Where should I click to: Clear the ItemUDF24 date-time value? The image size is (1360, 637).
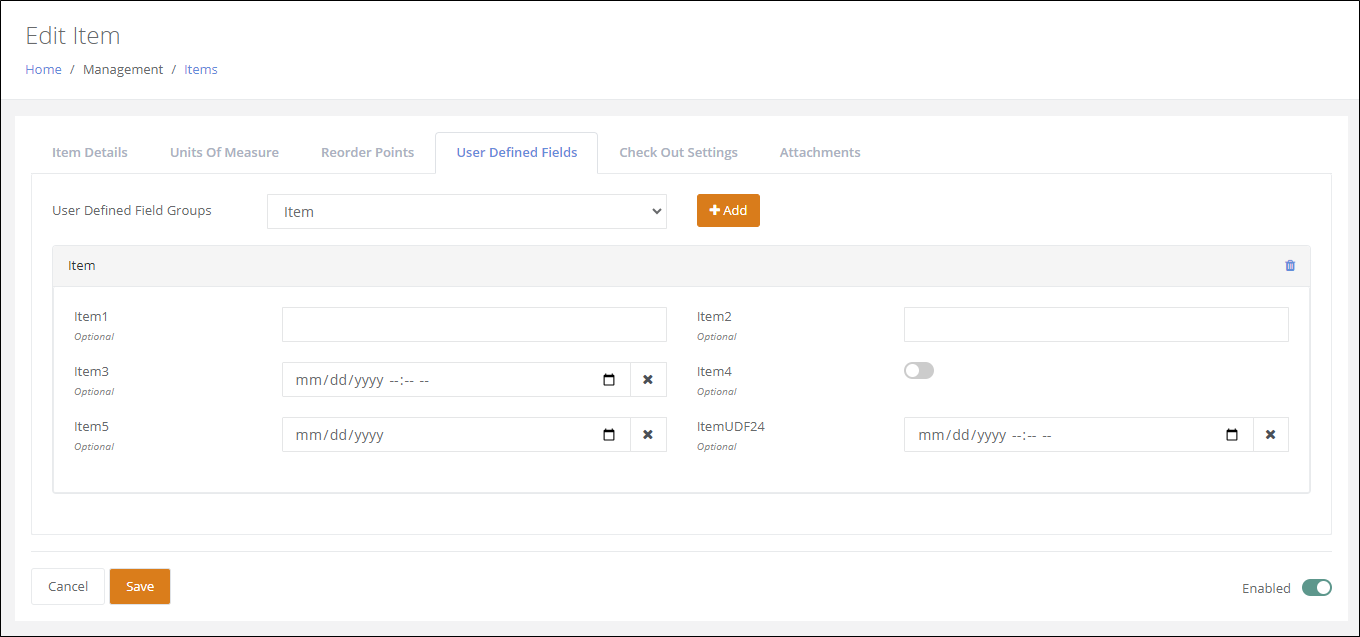point(1271,435)
